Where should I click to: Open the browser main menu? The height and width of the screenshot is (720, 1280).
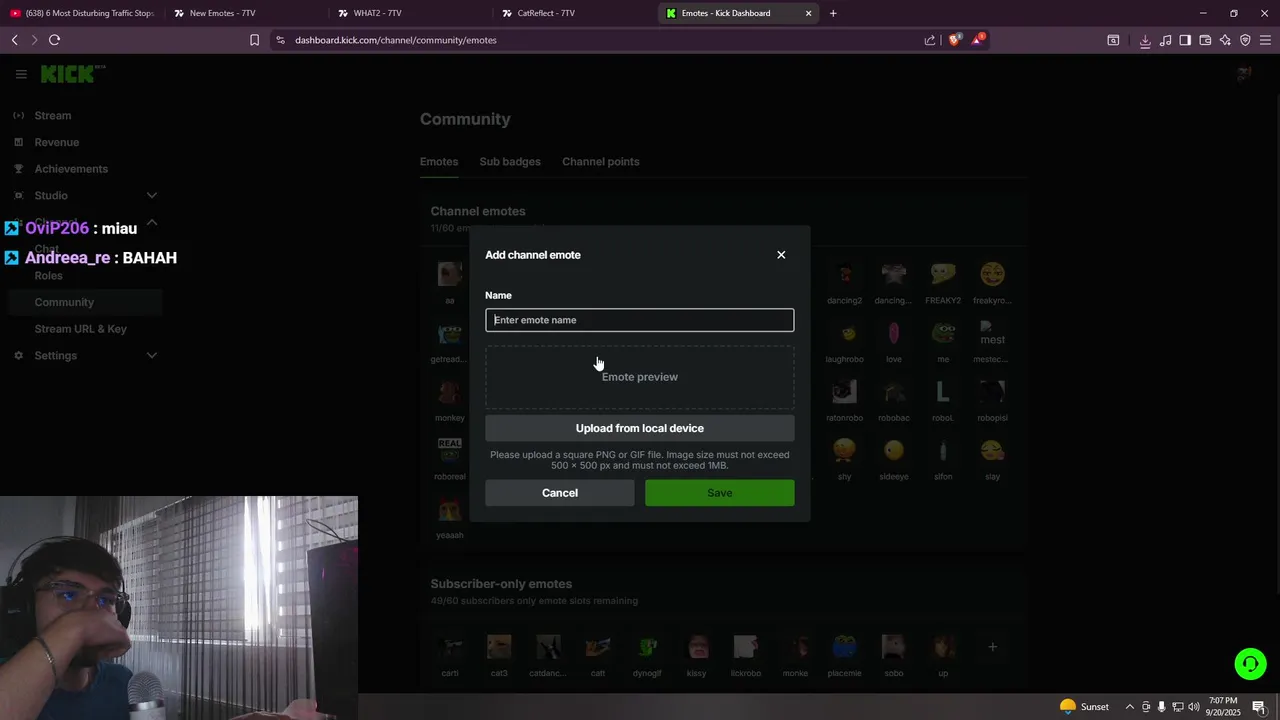tap(1265, 40)
